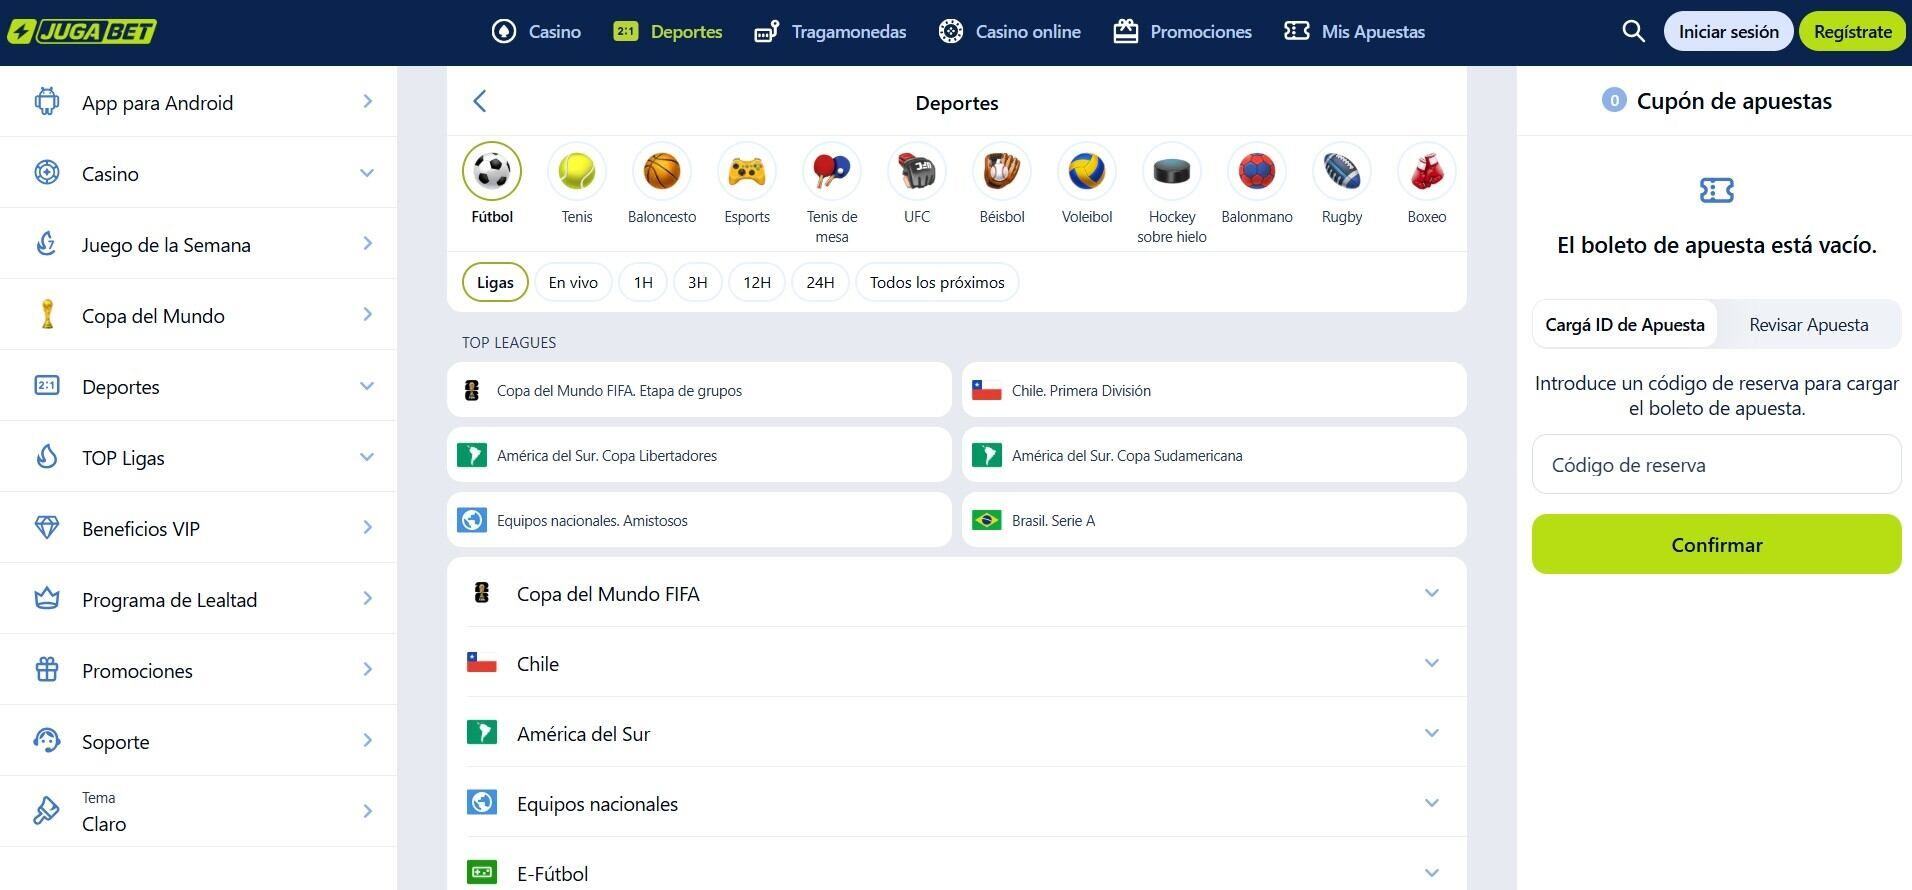The image size is (1912, 890).
Task: Pick the Tenis de mesa icon
Action: (x=832, y=171)
